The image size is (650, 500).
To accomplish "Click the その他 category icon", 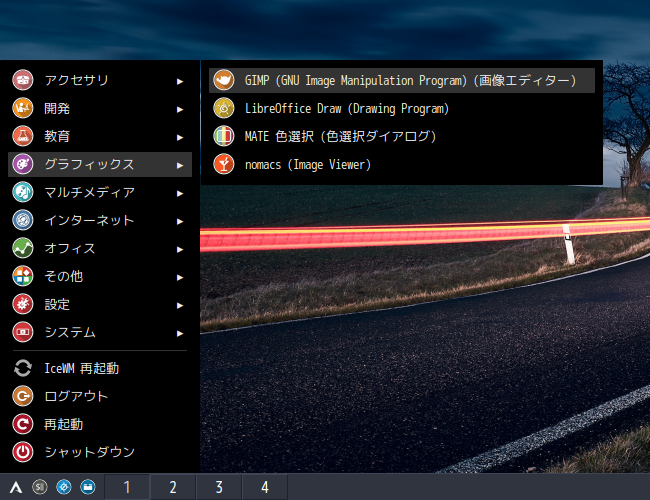I will coord(23,276).
